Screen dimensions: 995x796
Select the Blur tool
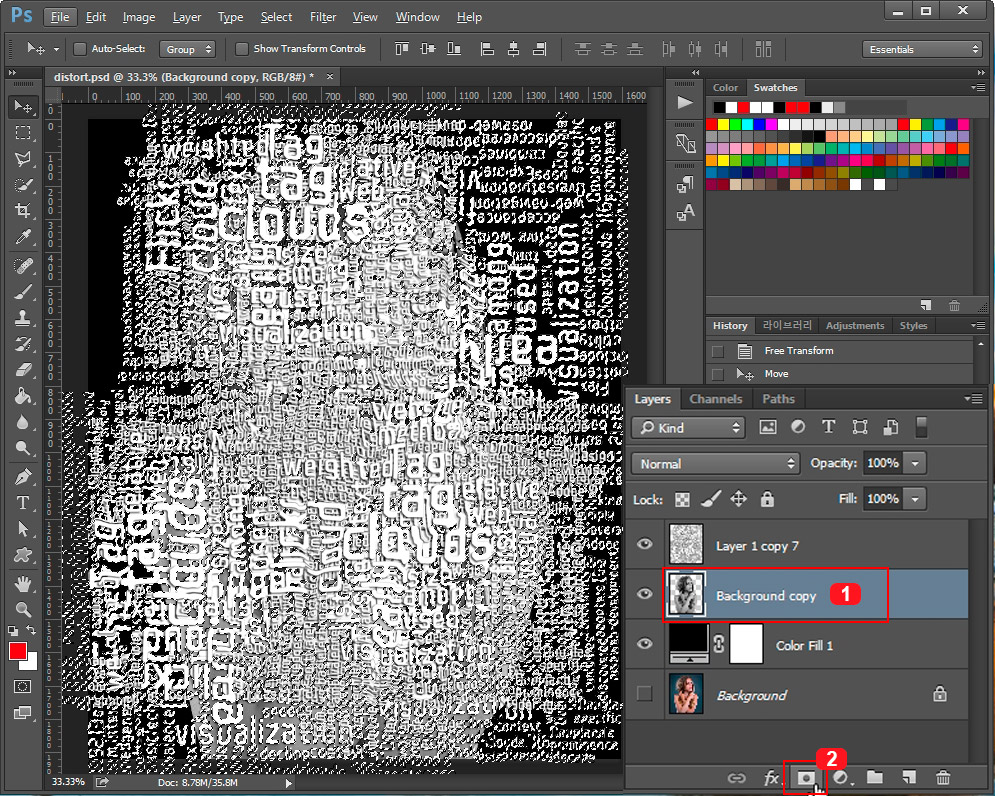coord(23,422)
